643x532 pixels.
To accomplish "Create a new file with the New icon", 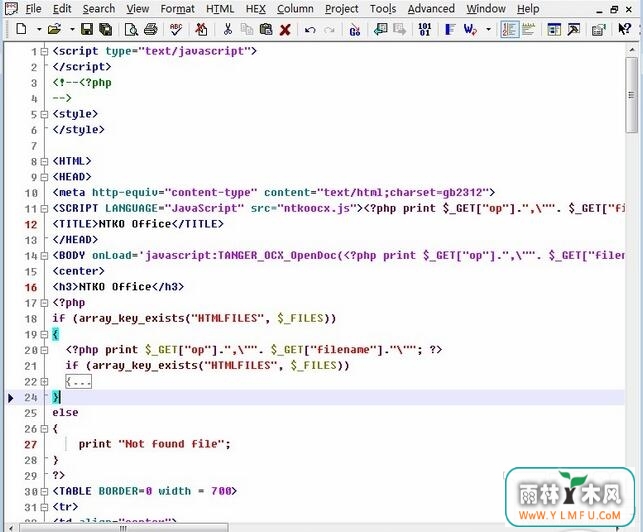I will (21, 29).
